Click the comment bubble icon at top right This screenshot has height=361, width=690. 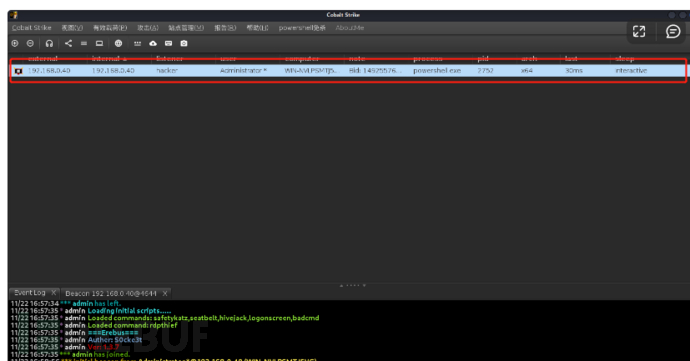click(x=673, y=31)
